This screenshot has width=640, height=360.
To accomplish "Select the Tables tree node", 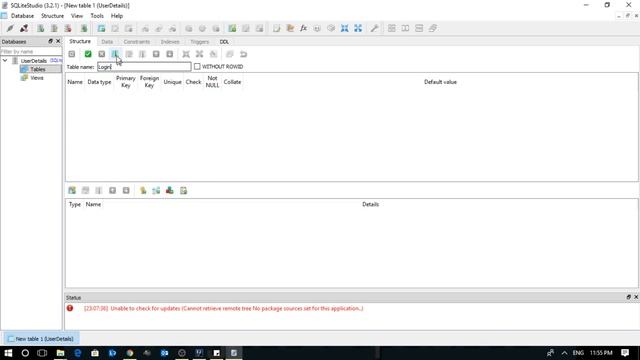I will coord(38,69).
